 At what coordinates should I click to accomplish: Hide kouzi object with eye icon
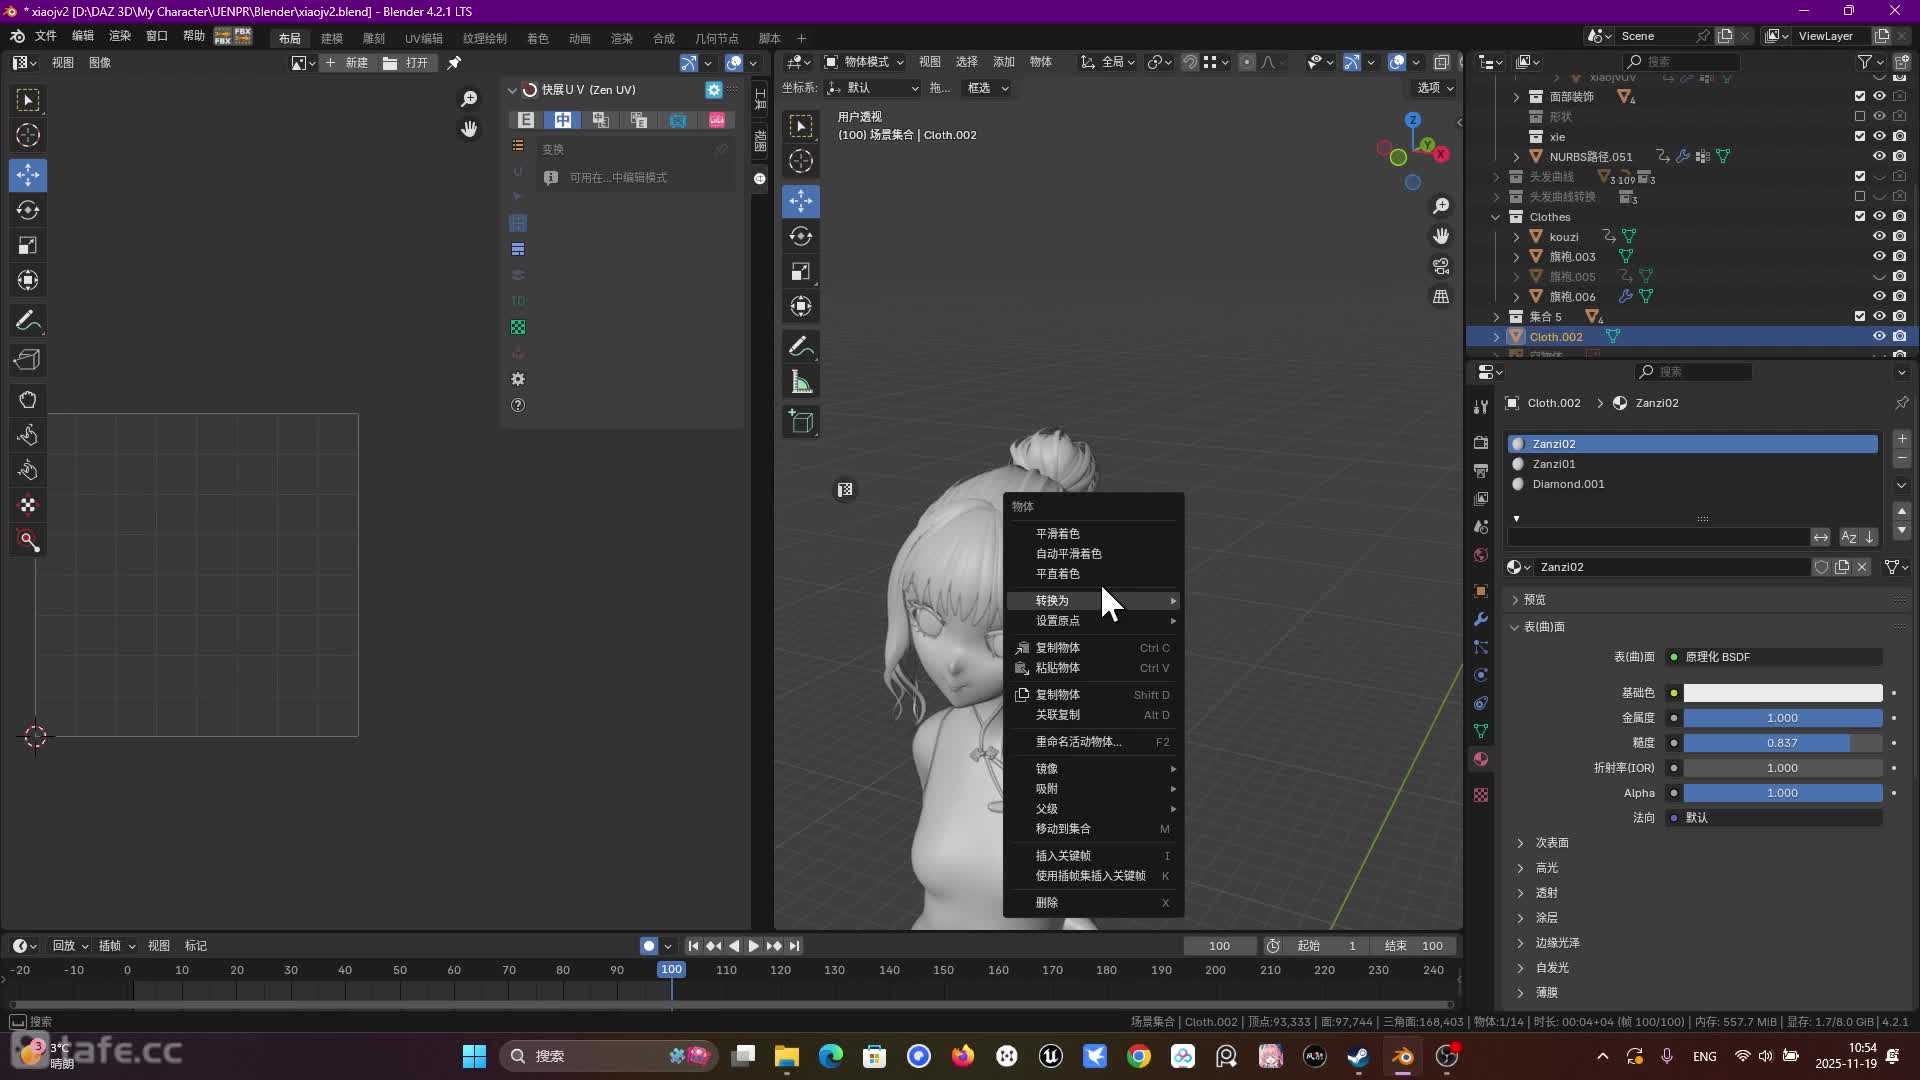pyautogui.click(x=1879, y=237)
